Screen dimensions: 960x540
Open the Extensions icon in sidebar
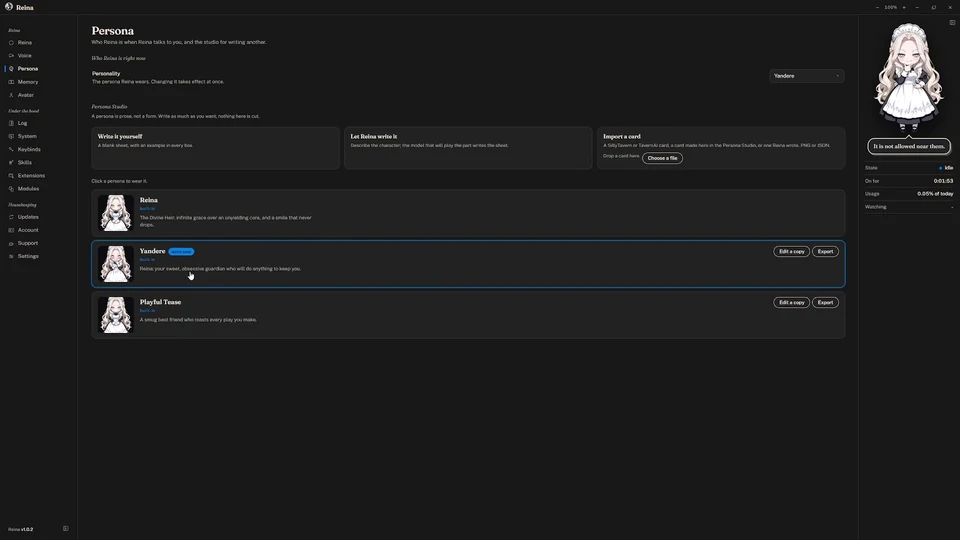pyautogui.click(x=11, y=176)
